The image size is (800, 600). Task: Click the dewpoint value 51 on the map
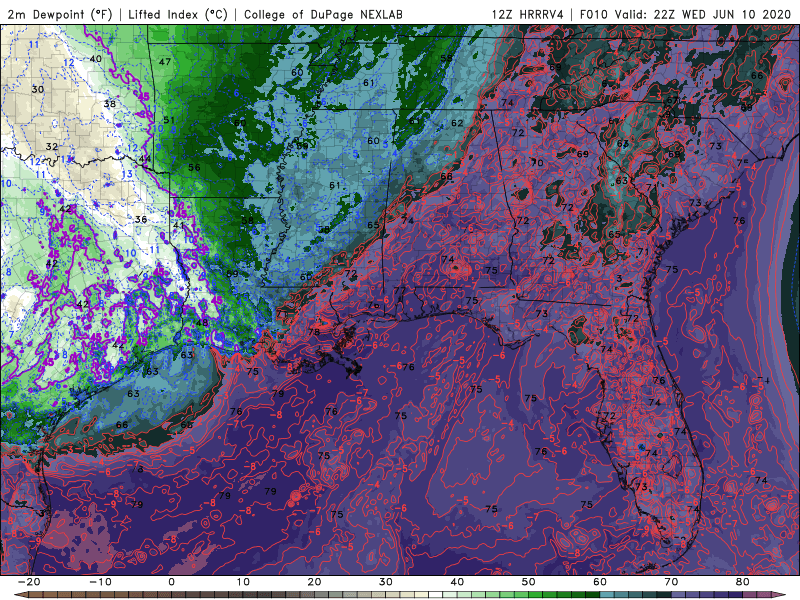pyautogui.click(x=169, y=120)
